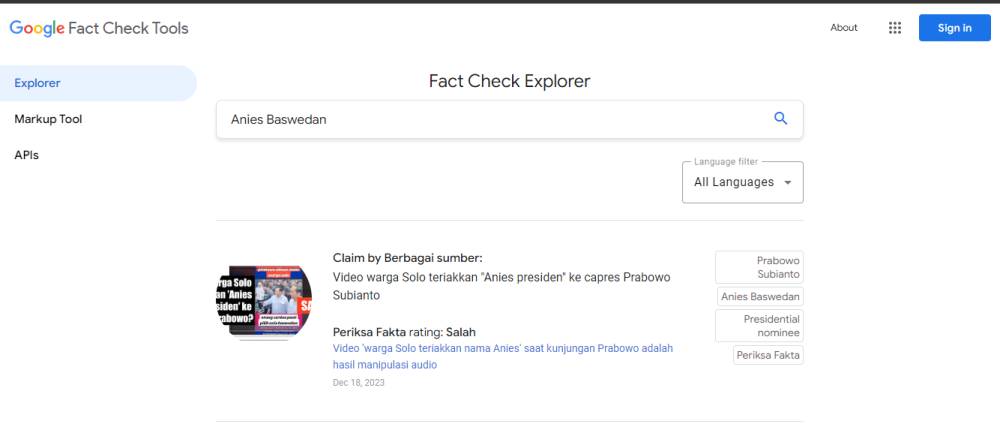Click the Anies Baswedan tag
This screenshot has height=424, width=1000.
760,296
